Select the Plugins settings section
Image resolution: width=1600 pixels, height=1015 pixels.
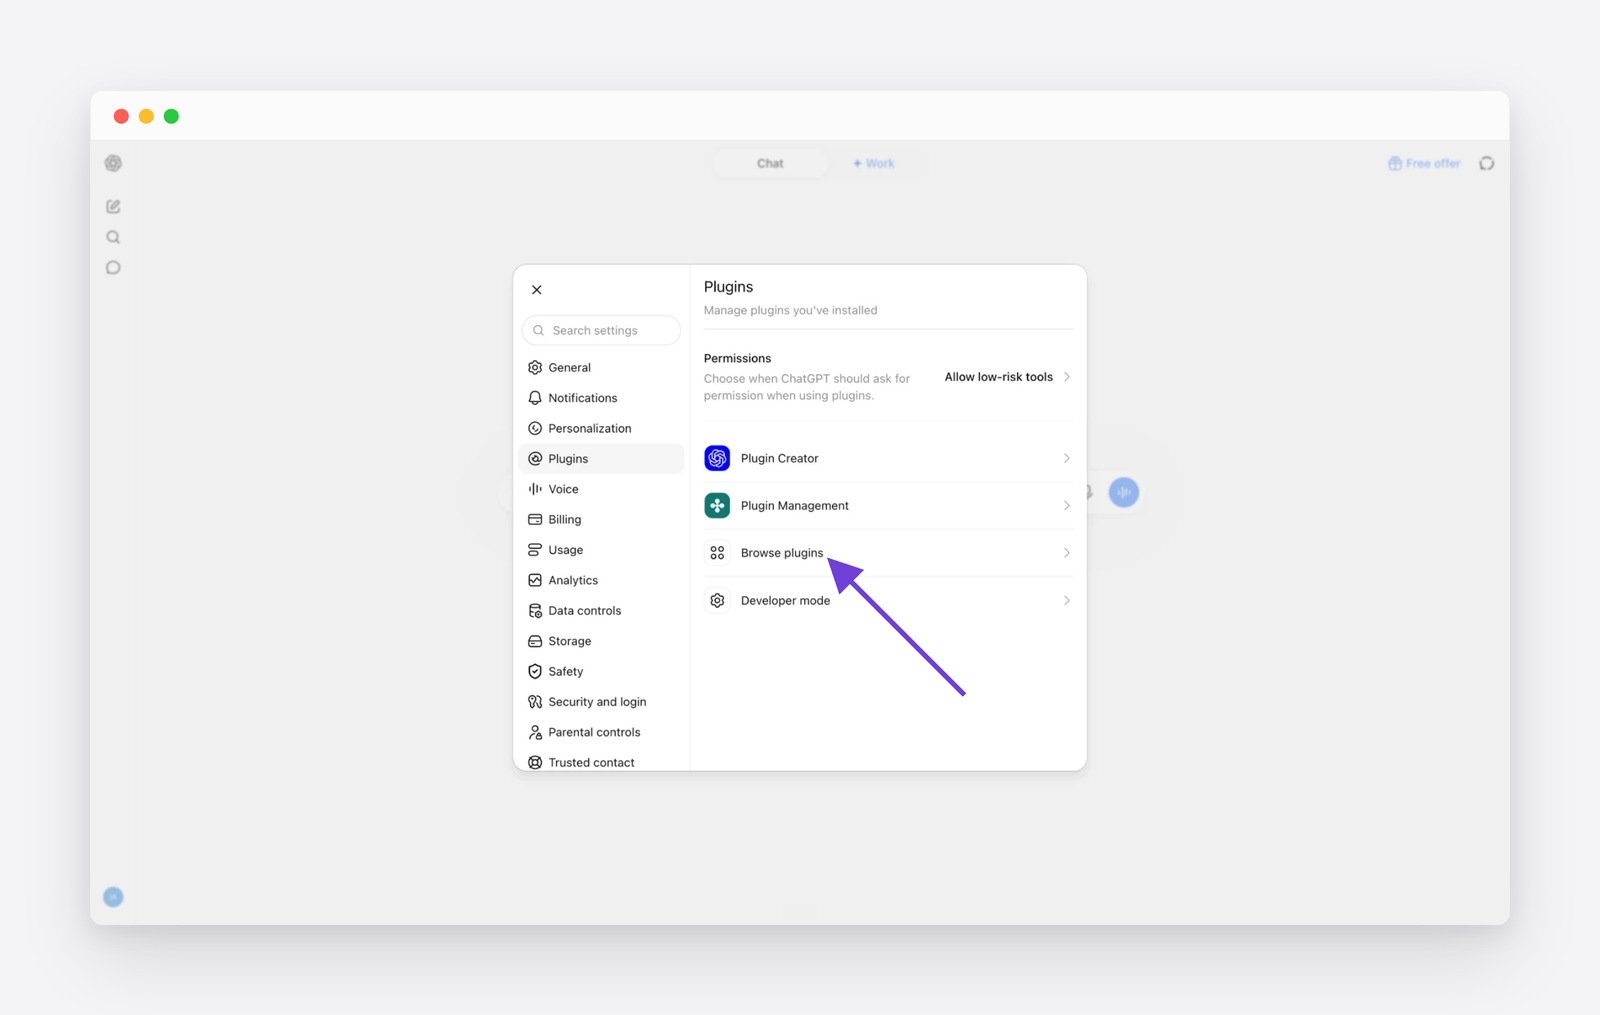coord(601,458)
